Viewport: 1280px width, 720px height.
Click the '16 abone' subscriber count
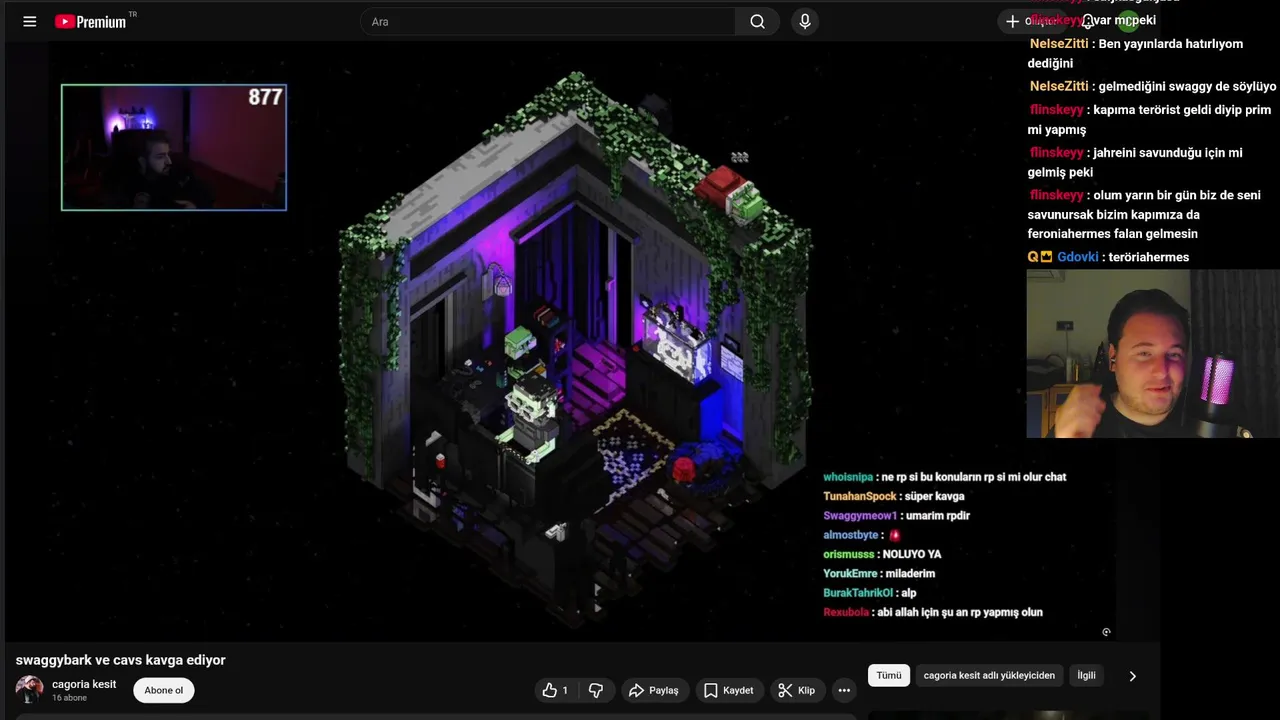click(69, 698)
